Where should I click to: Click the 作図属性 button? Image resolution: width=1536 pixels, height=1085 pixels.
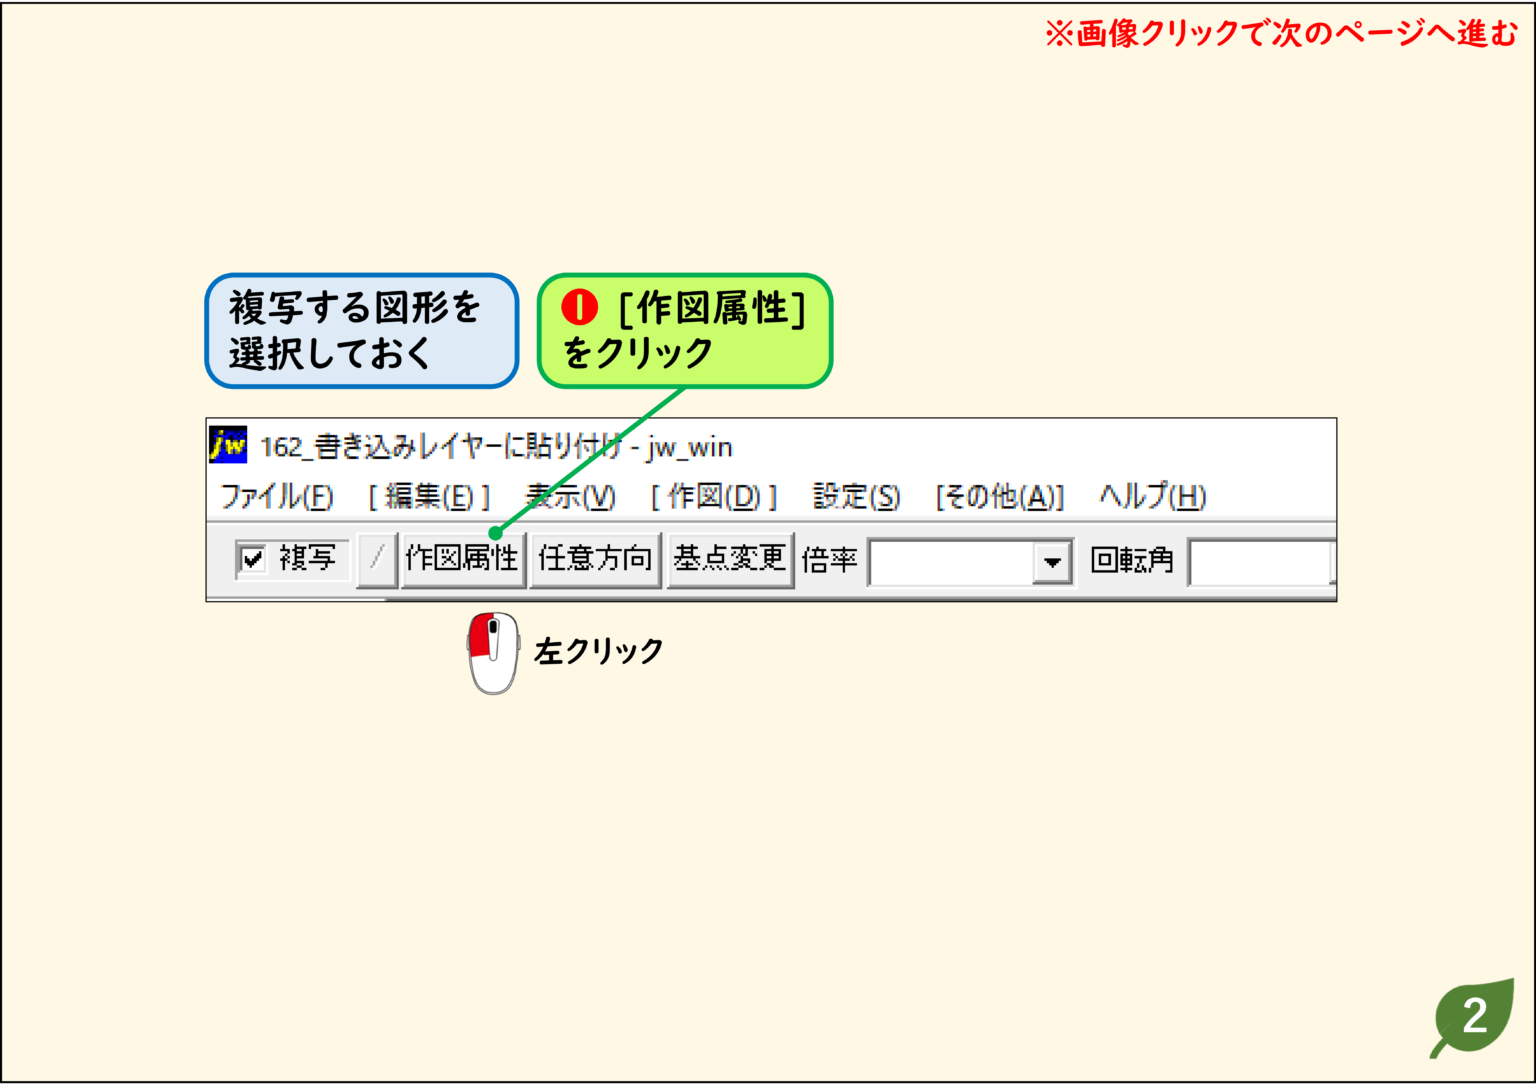pos(463,560)
